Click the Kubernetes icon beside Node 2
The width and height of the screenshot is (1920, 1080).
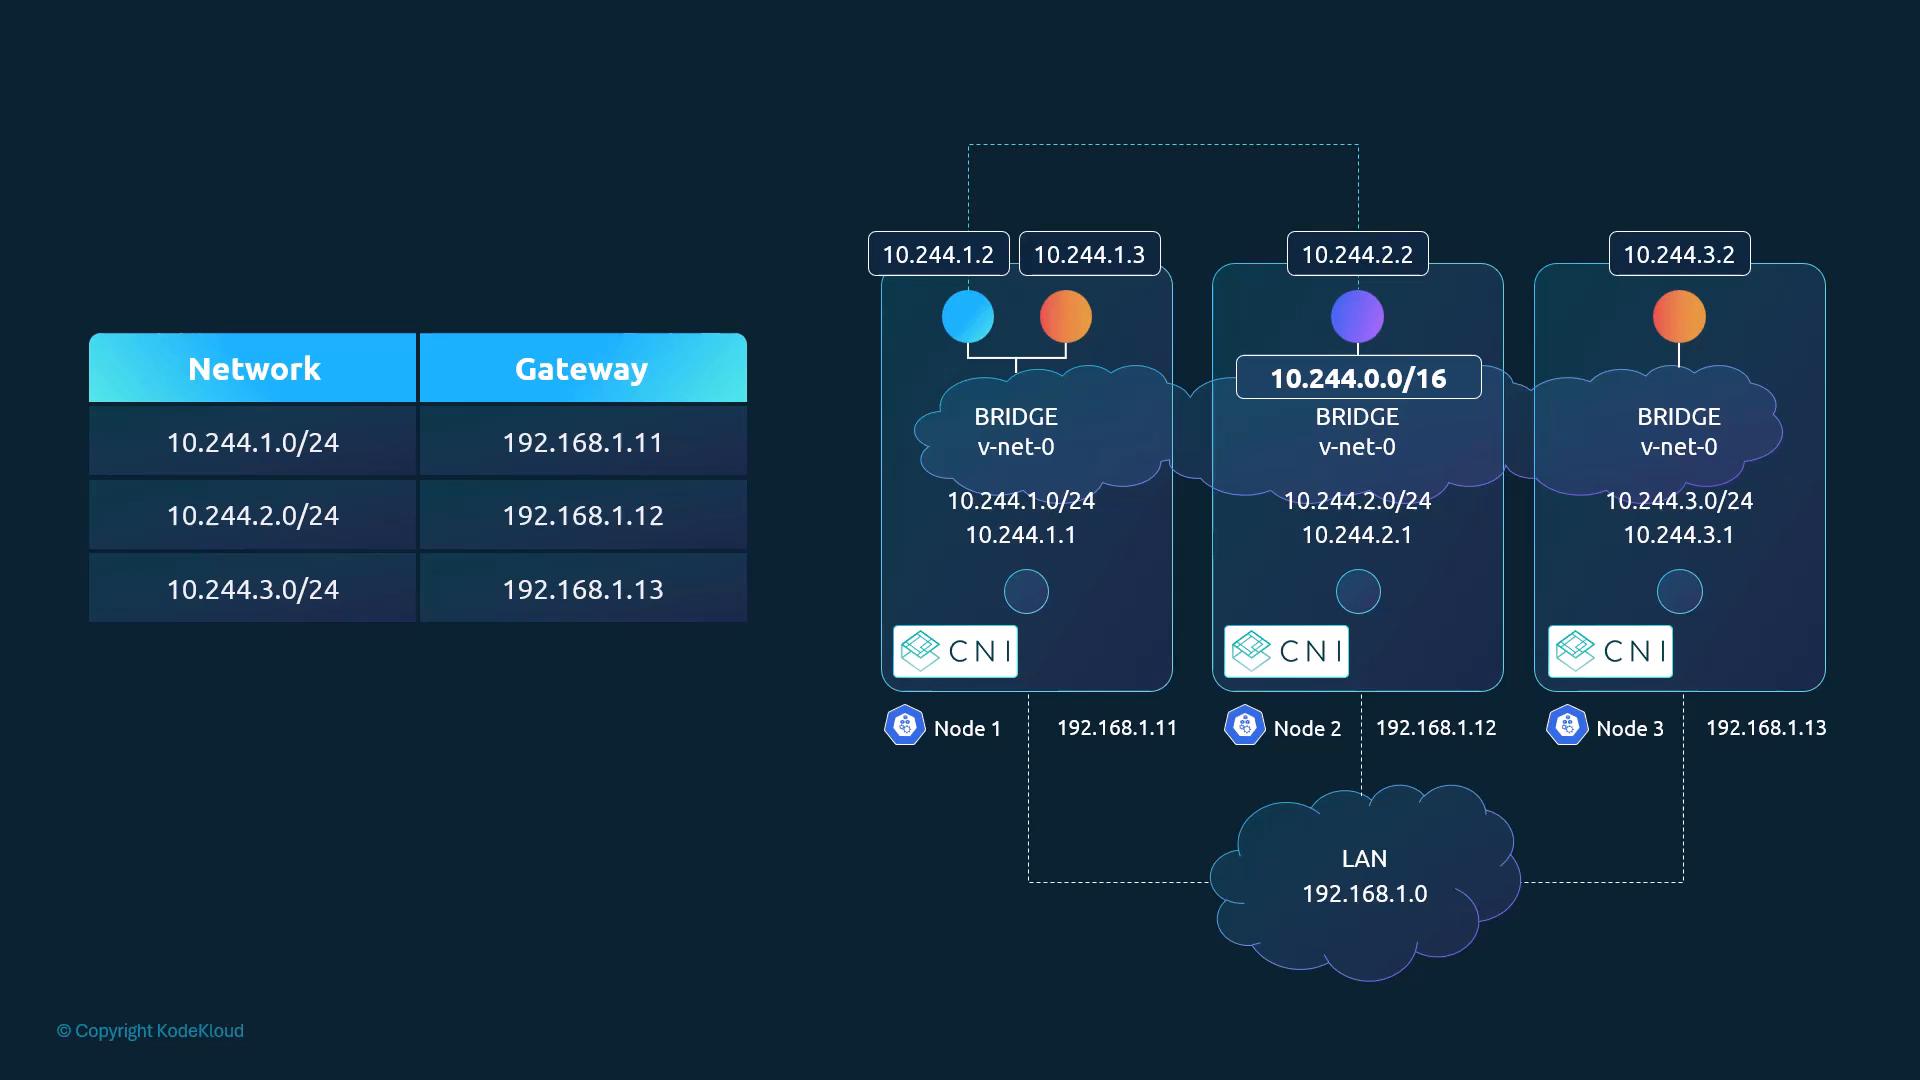coord(1244,726)
